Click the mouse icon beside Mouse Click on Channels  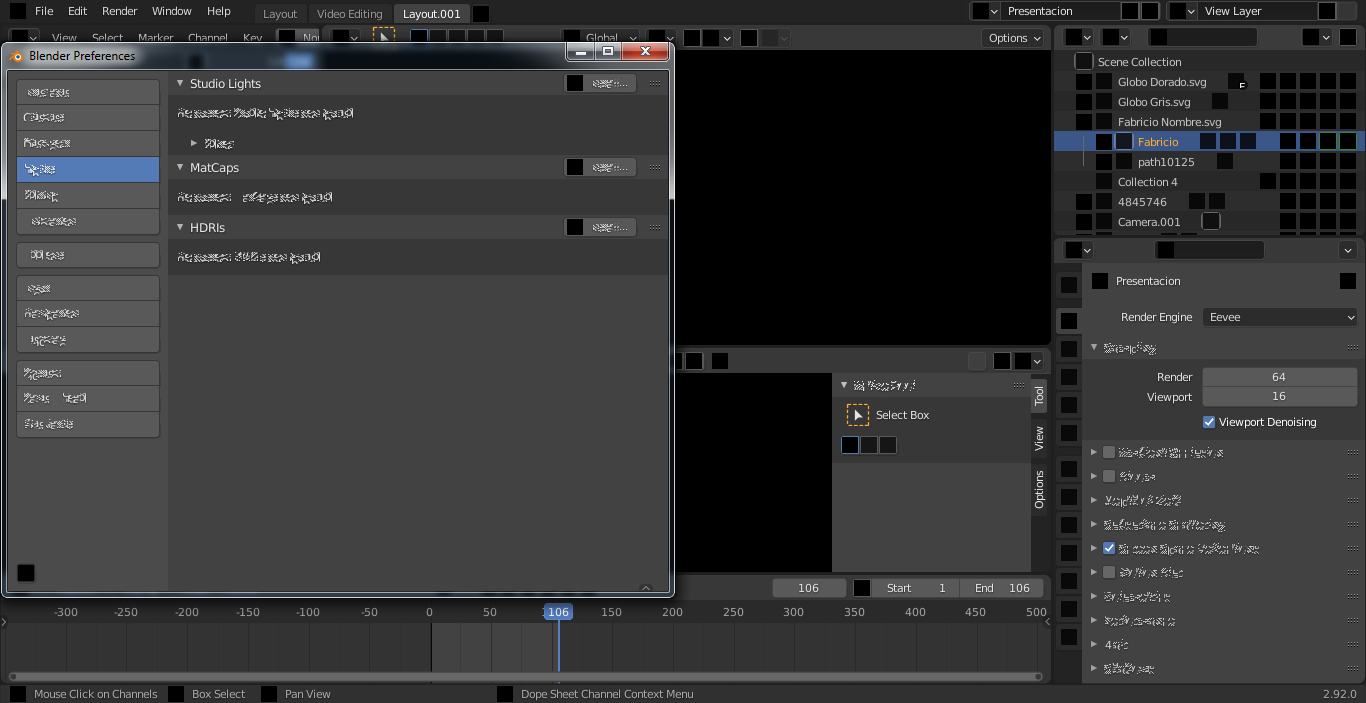(x=17, y=694)
